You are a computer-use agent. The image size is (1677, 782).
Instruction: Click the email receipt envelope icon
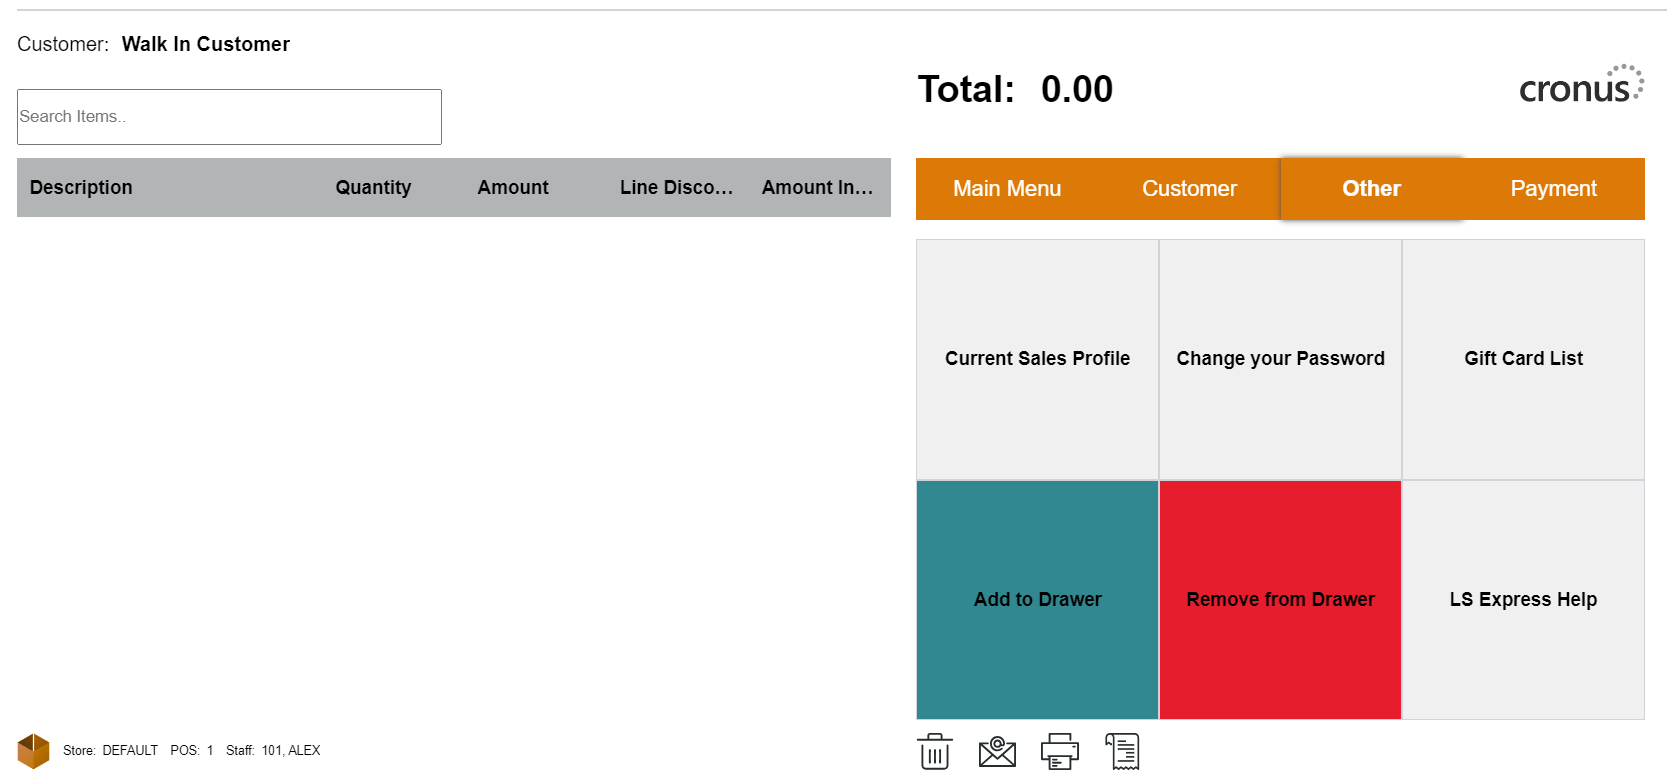(997, 752)
